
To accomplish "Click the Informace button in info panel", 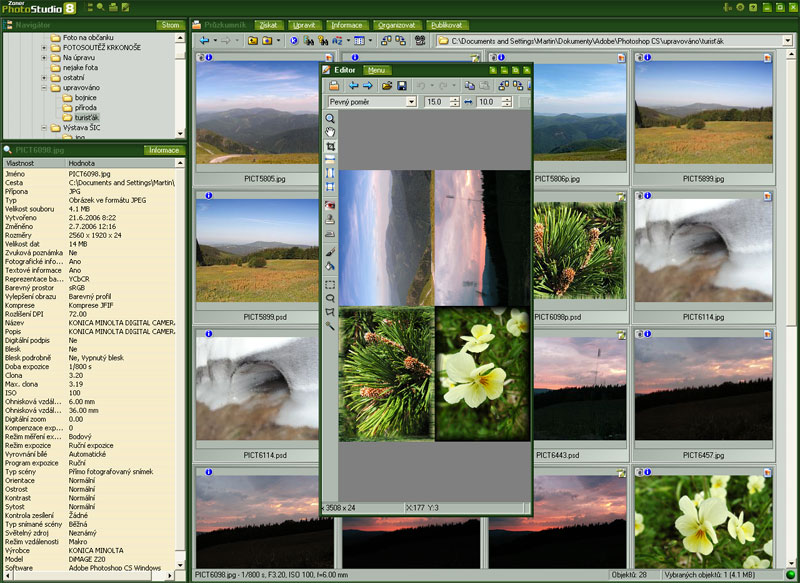I will point(164,150).
